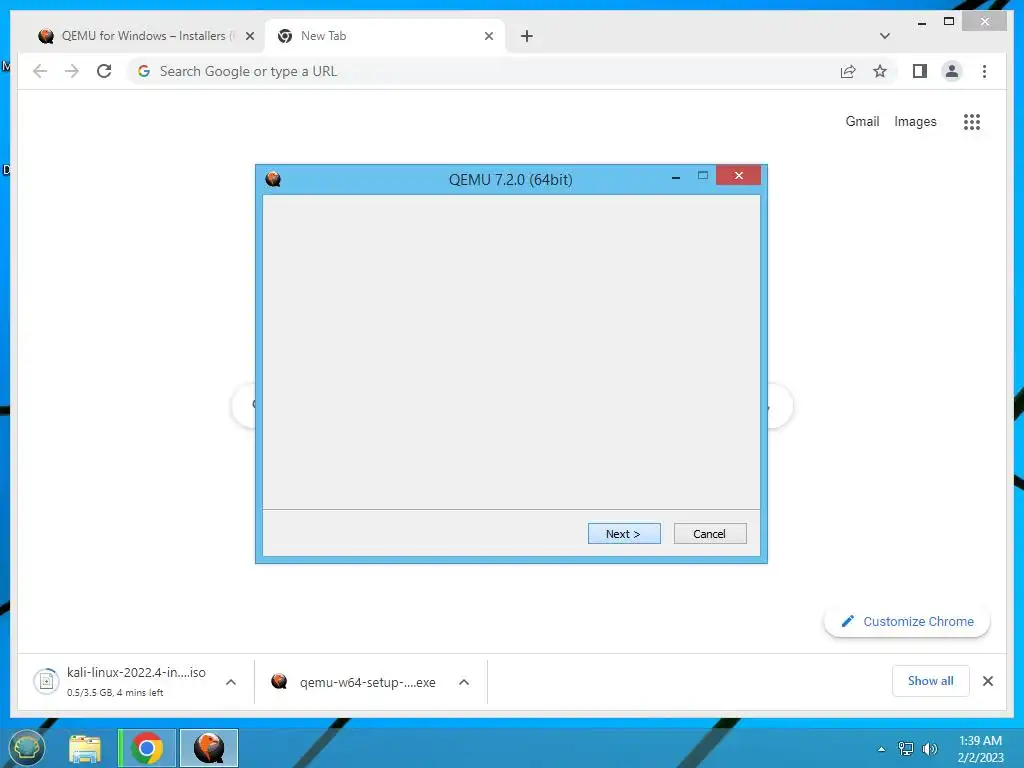Expand options for kali-linux ISO download
Image resolution: width=1024 pixels, height=768 pixels.
231,682
